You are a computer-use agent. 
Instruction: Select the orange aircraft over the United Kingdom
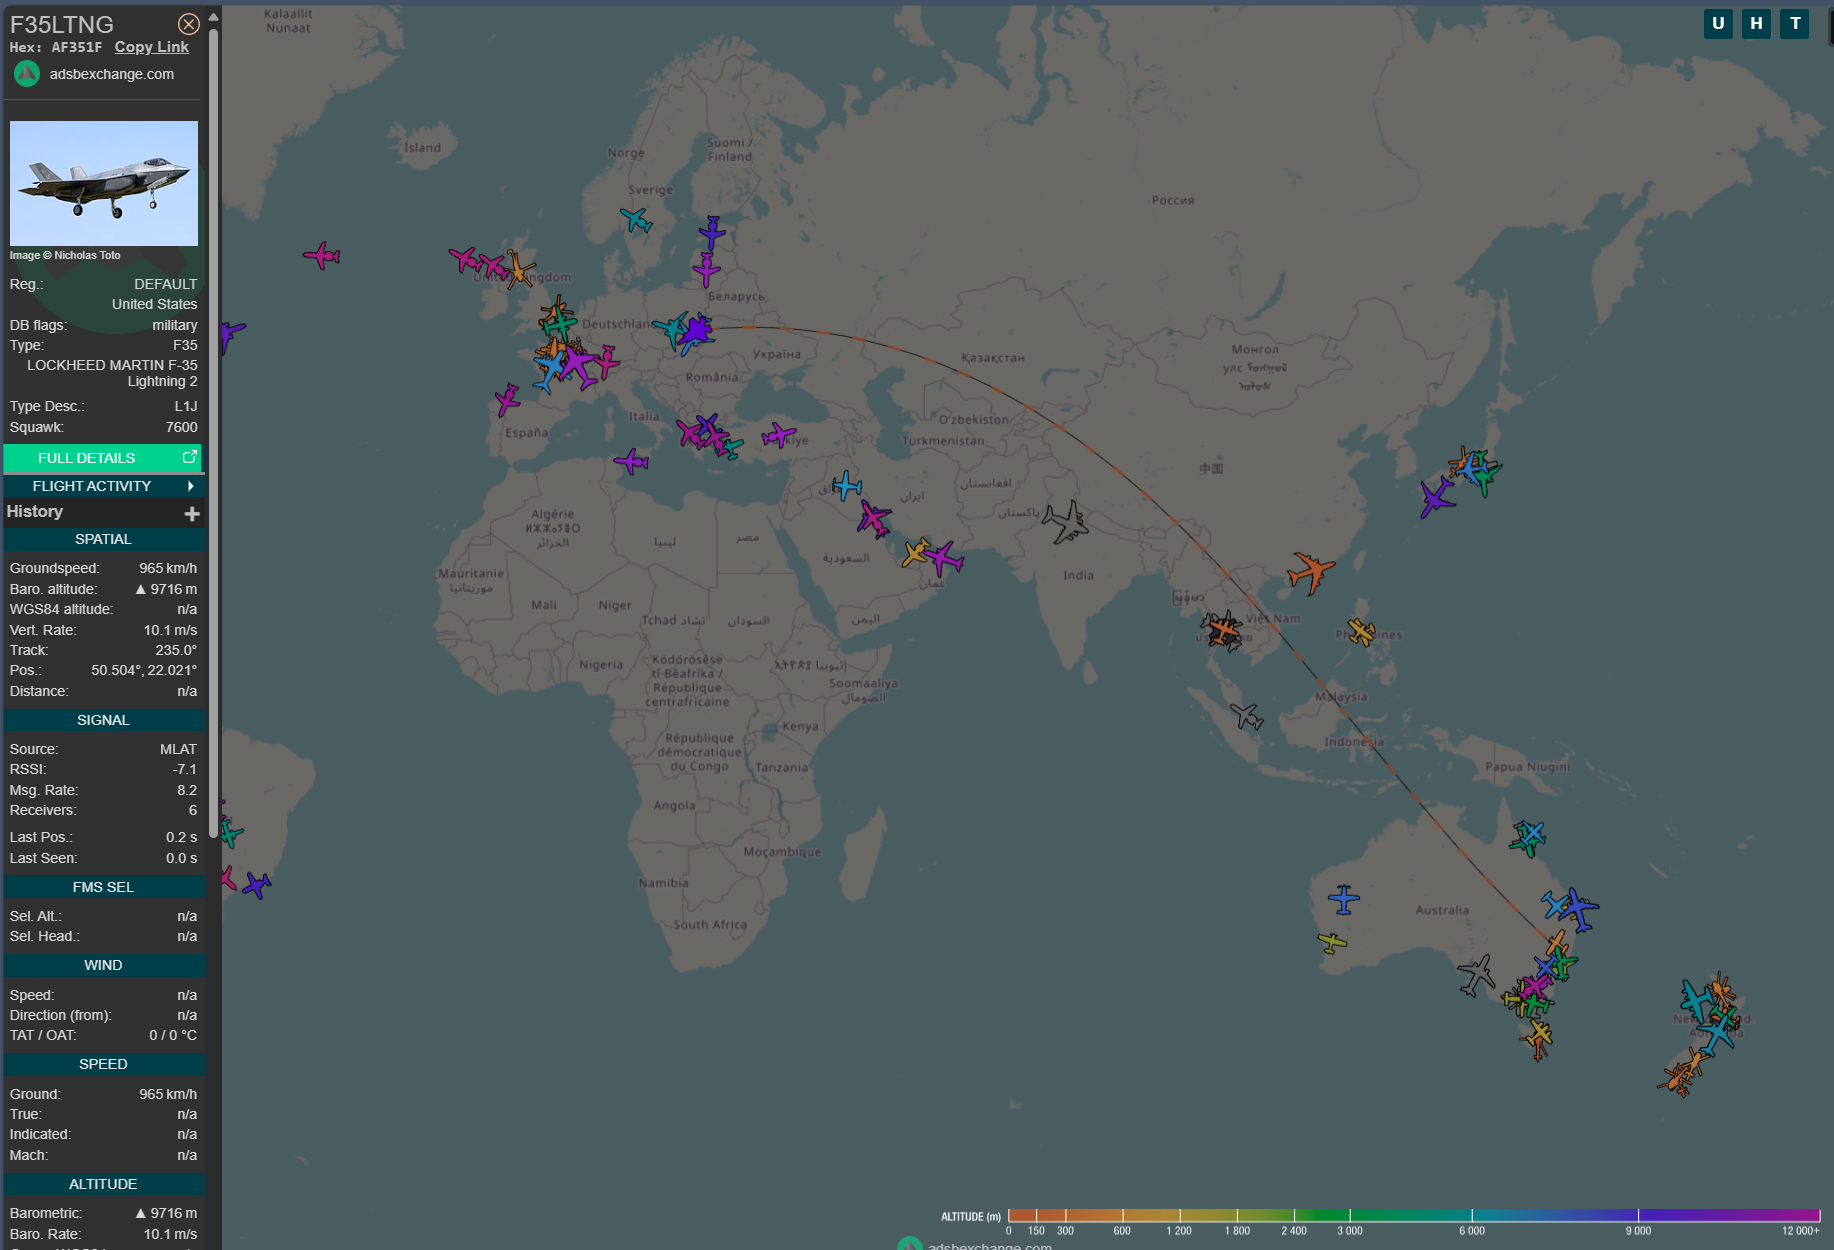(x=518, y=270)
